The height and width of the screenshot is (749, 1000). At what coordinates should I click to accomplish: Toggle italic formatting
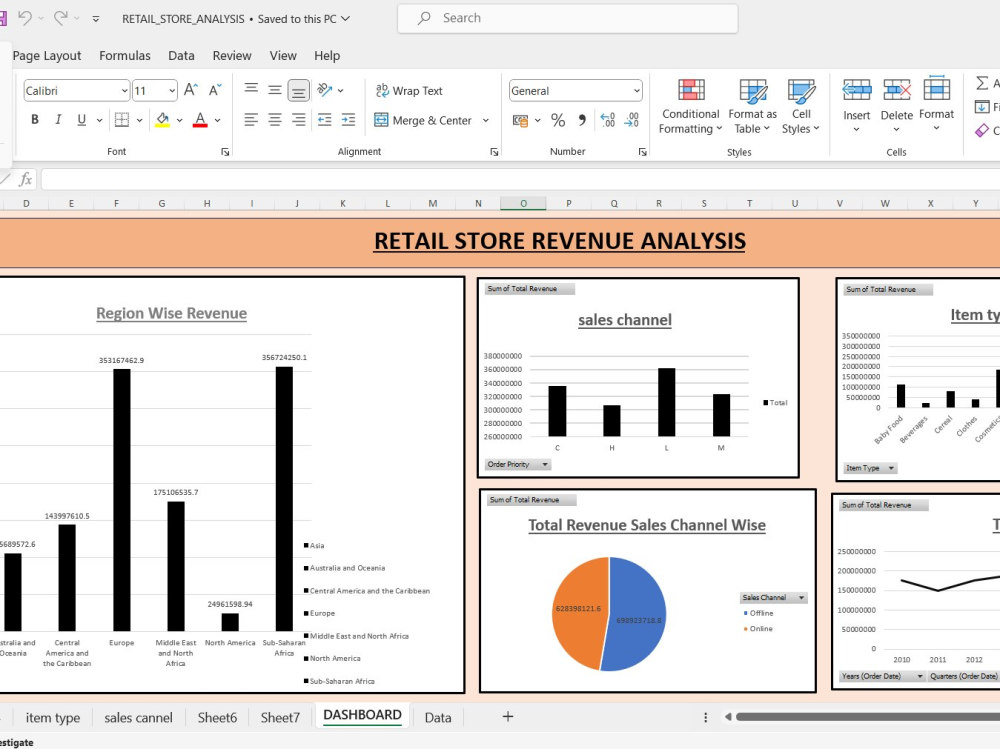point(58,119)
